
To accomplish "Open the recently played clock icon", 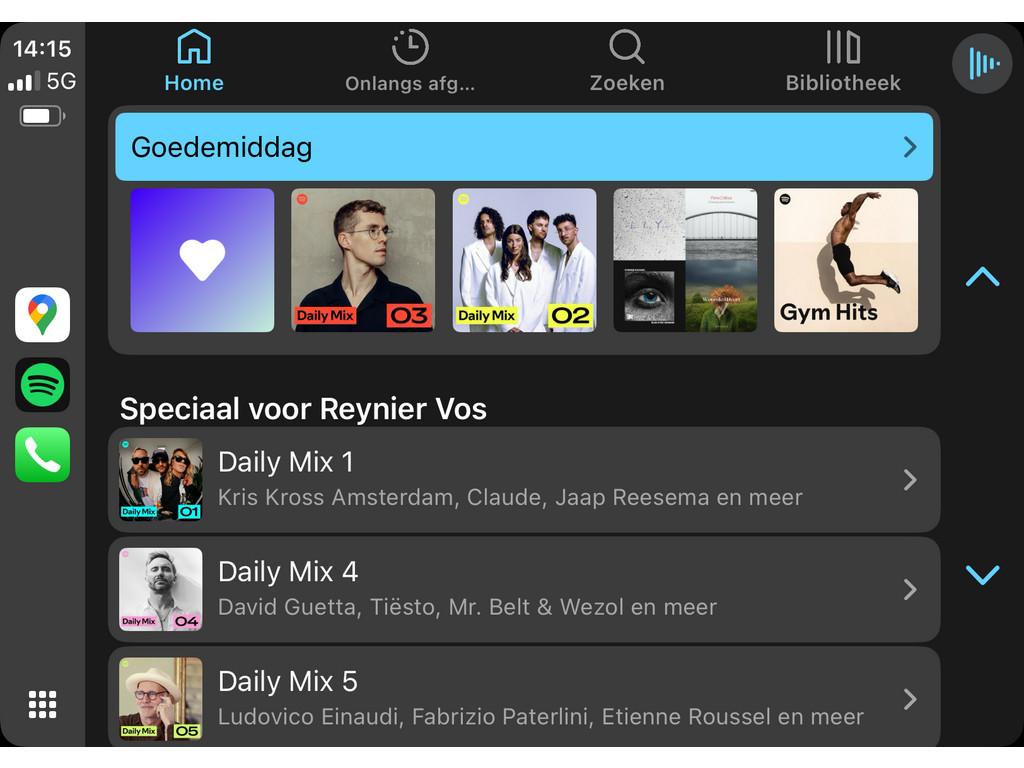I will (410, 47).
